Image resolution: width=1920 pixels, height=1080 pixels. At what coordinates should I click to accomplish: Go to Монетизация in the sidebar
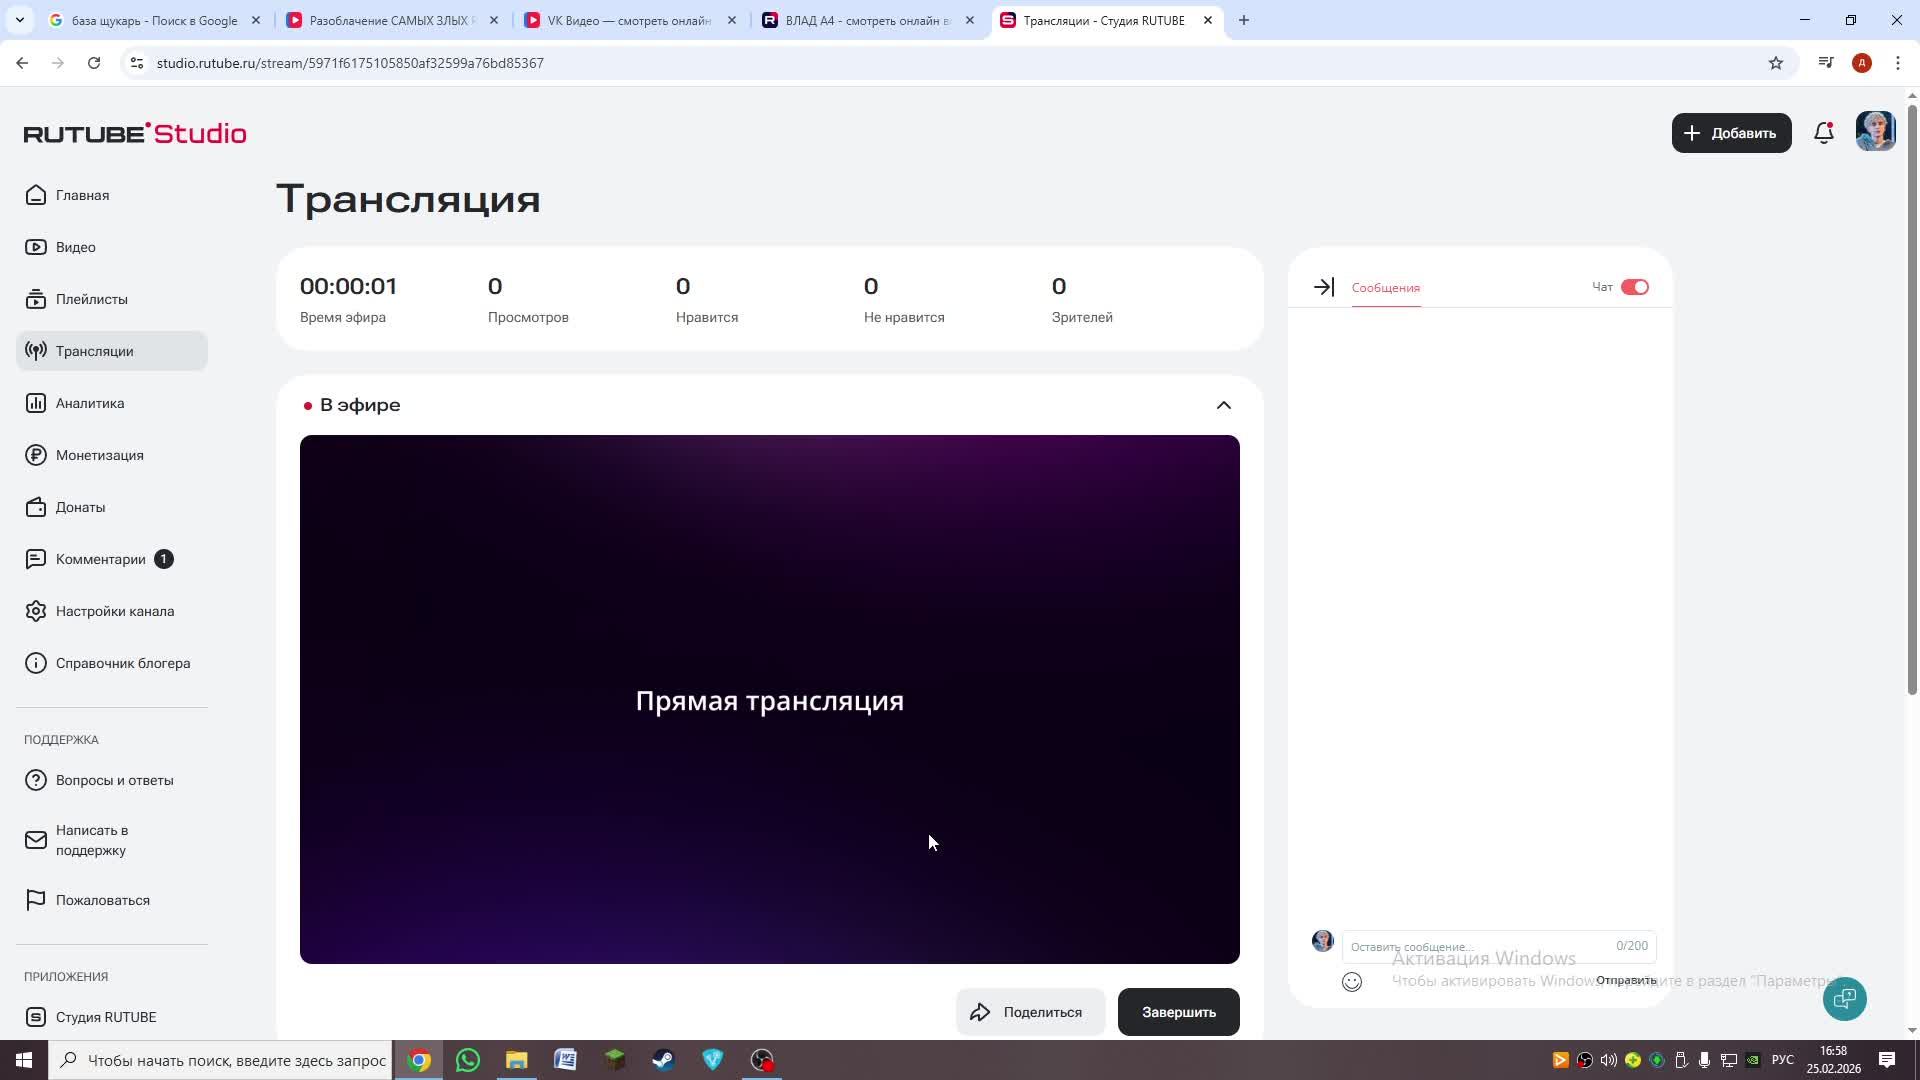tap(99, 455)
